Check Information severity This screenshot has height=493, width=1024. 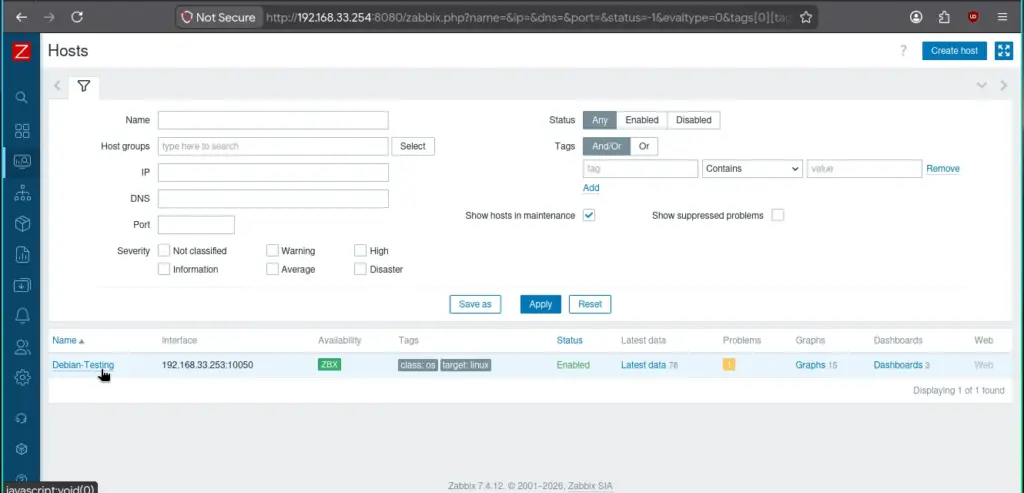click(x=164, y=269)
